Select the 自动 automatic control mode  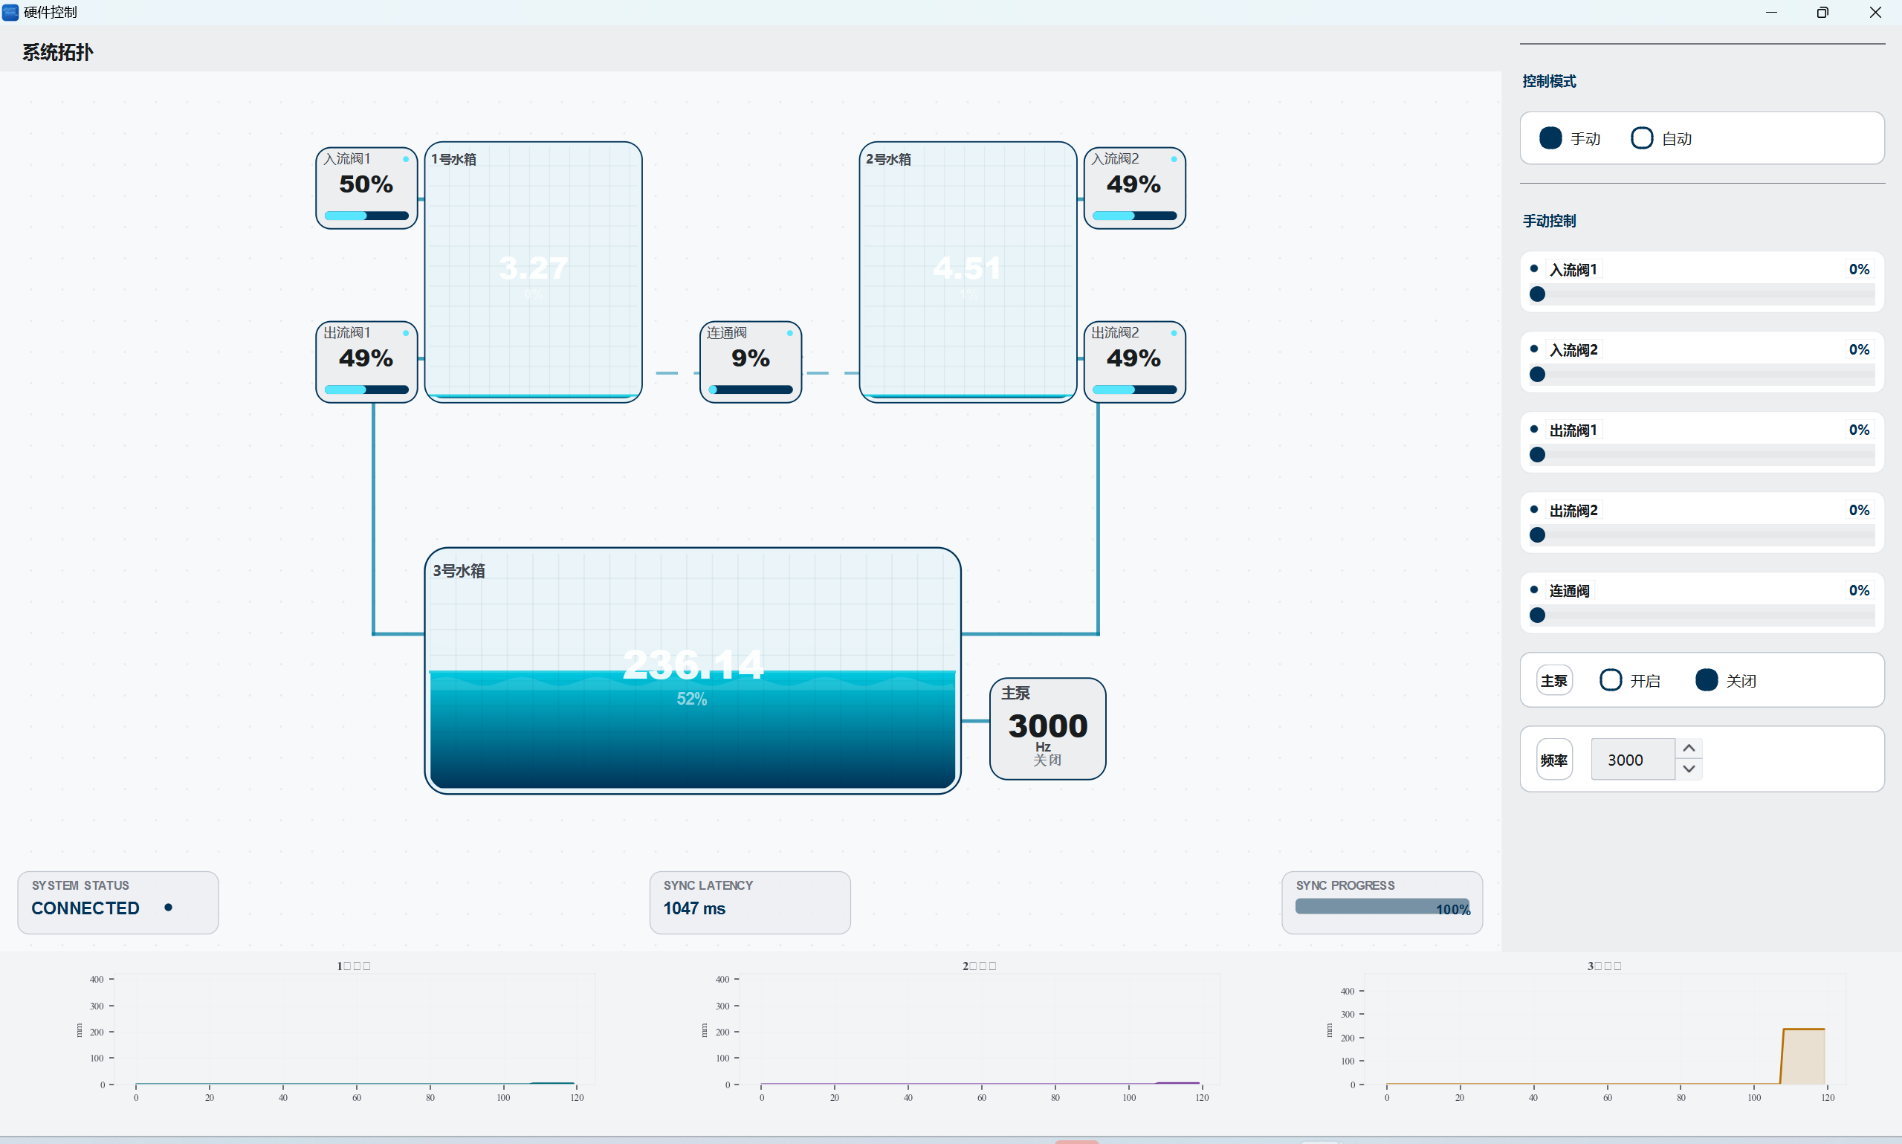(1661, 138)
